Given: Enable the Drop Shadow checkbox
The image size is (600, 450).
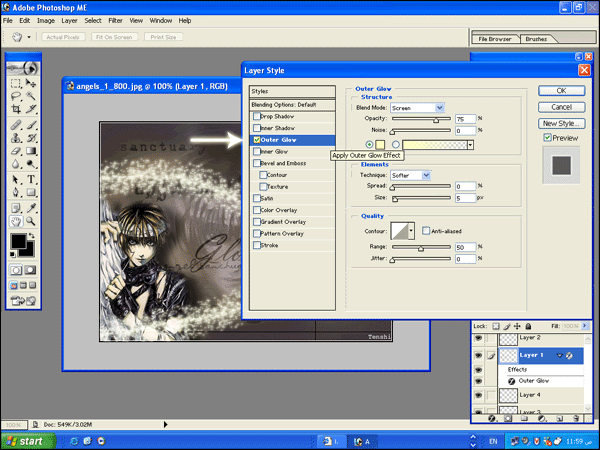Looking at the screenshot, I should point(257,116).
